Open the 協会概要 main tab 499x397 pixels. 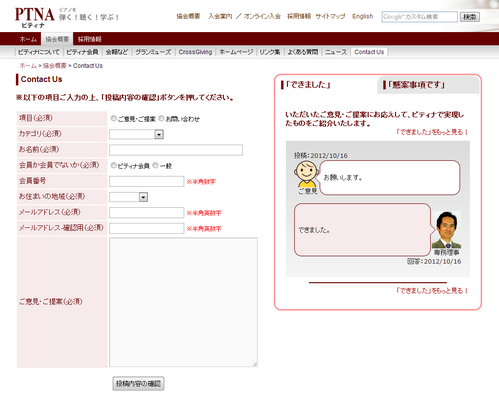57,39
